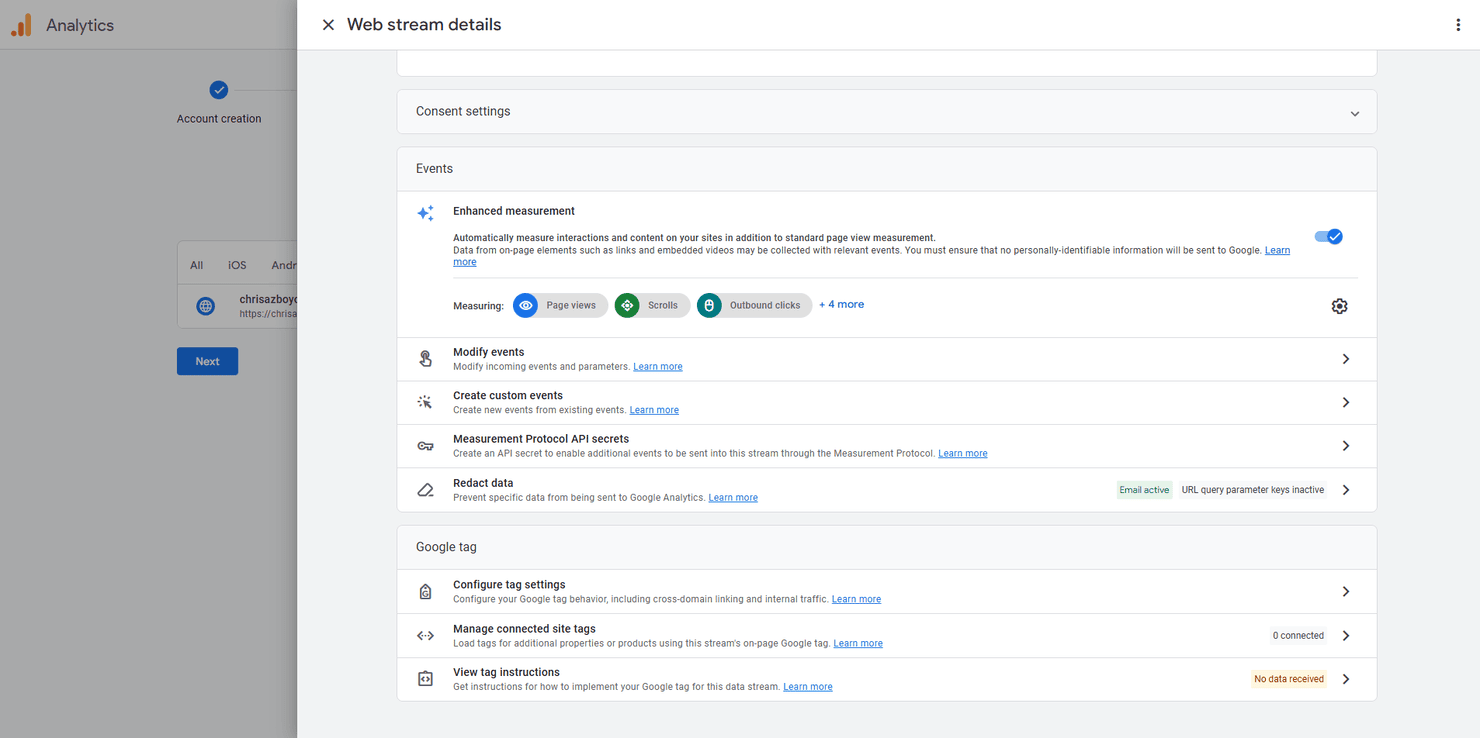Image resolution: width=1480 pixels, height=738 pixels.
Task: Open Learn more link for Measurement Protocol
Action: 963,454
